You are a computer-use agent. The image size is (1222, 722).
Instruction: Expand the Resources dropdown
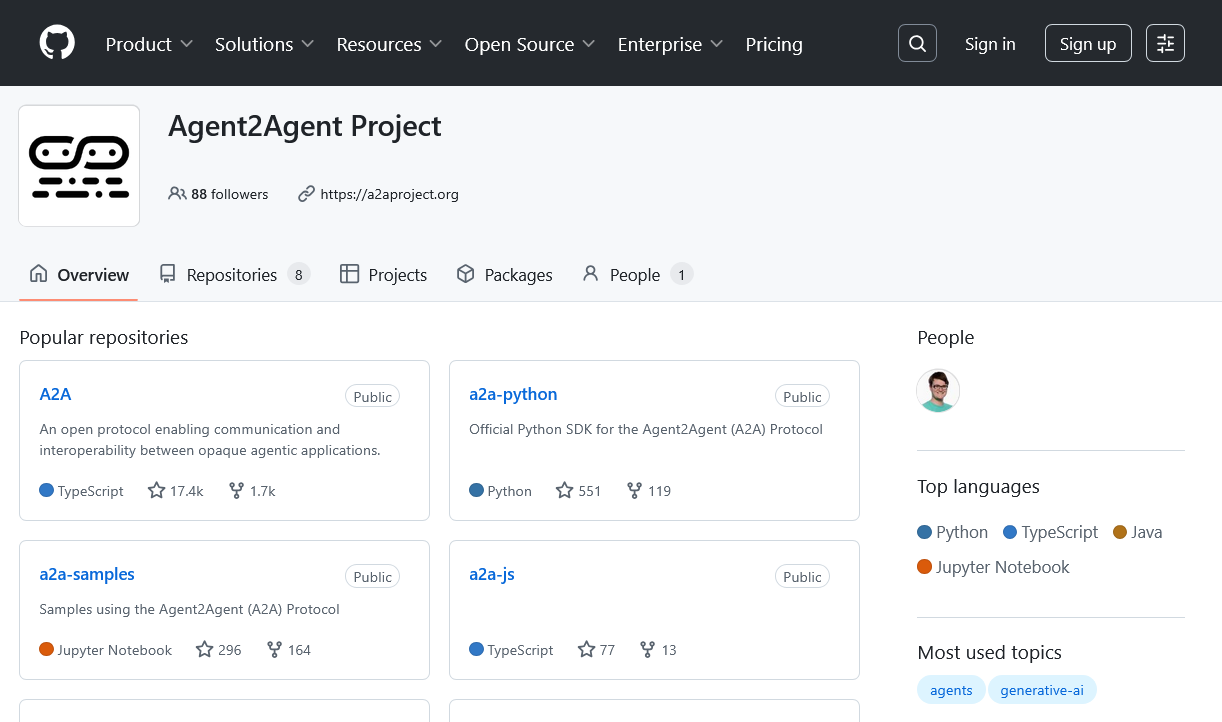pyautogui.click(x=389, y=44)
